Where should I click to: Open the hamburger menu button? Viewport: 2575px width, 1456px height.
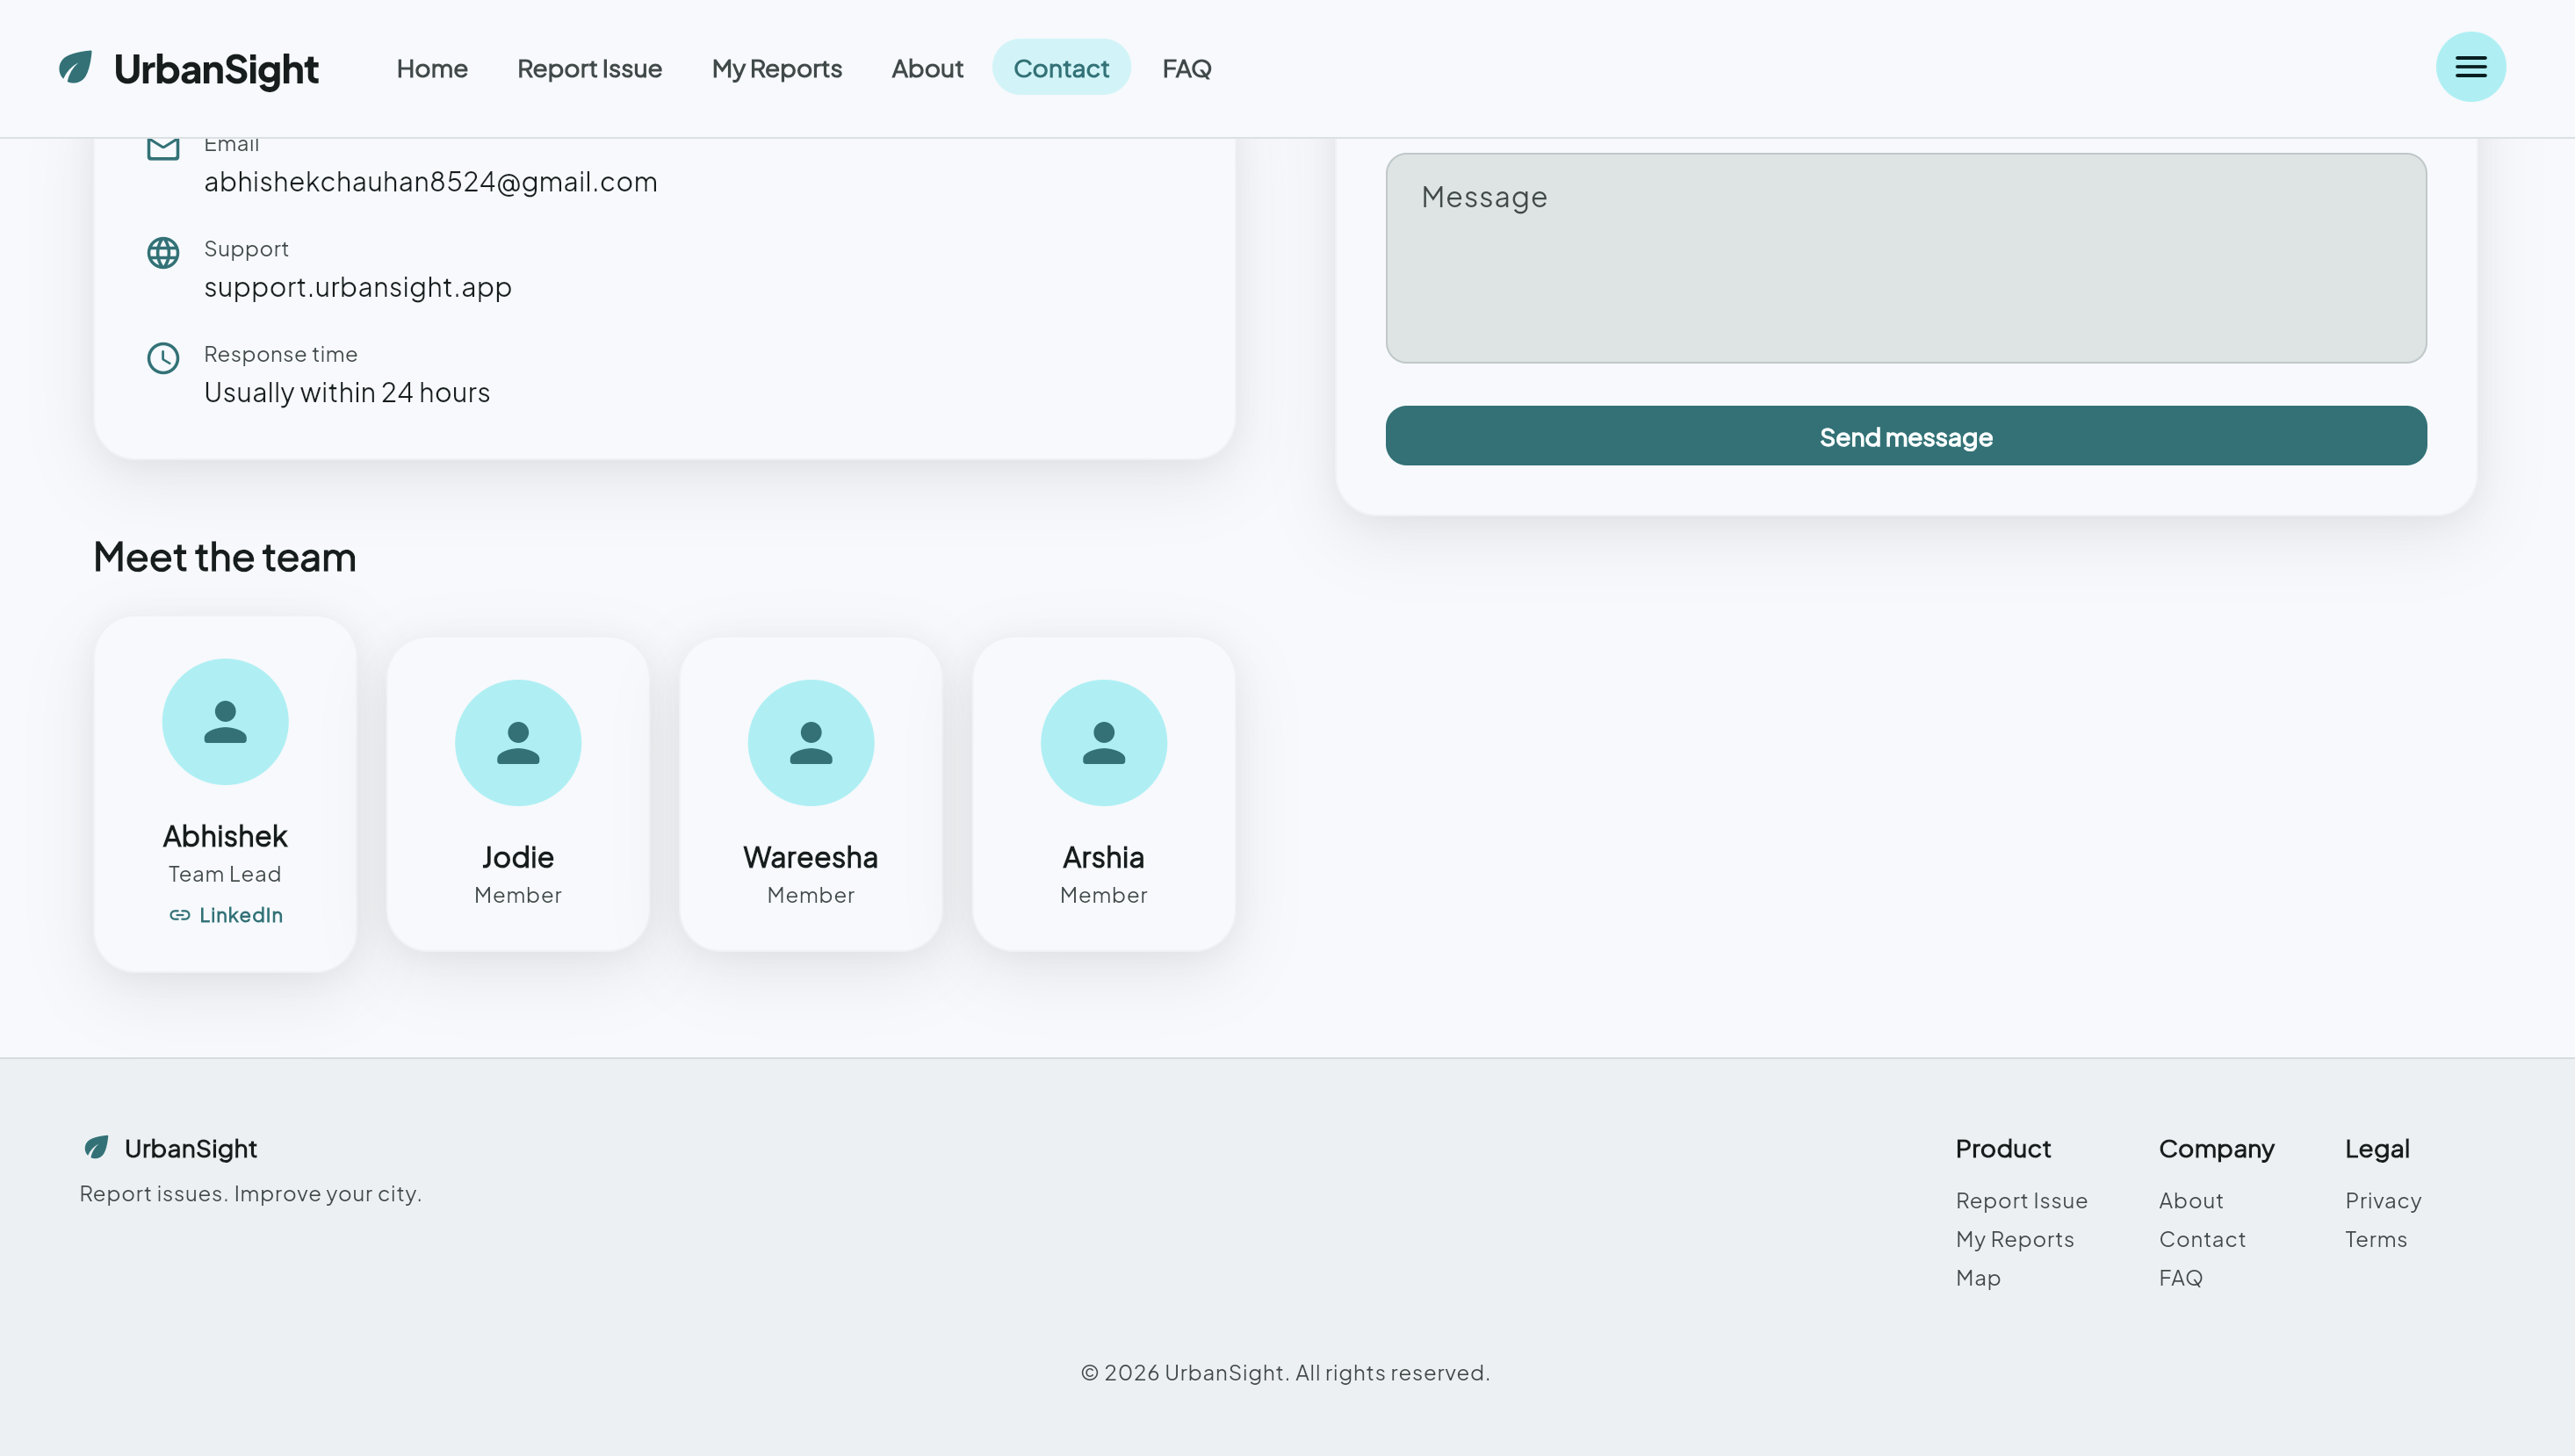[x=2470, y=67]
